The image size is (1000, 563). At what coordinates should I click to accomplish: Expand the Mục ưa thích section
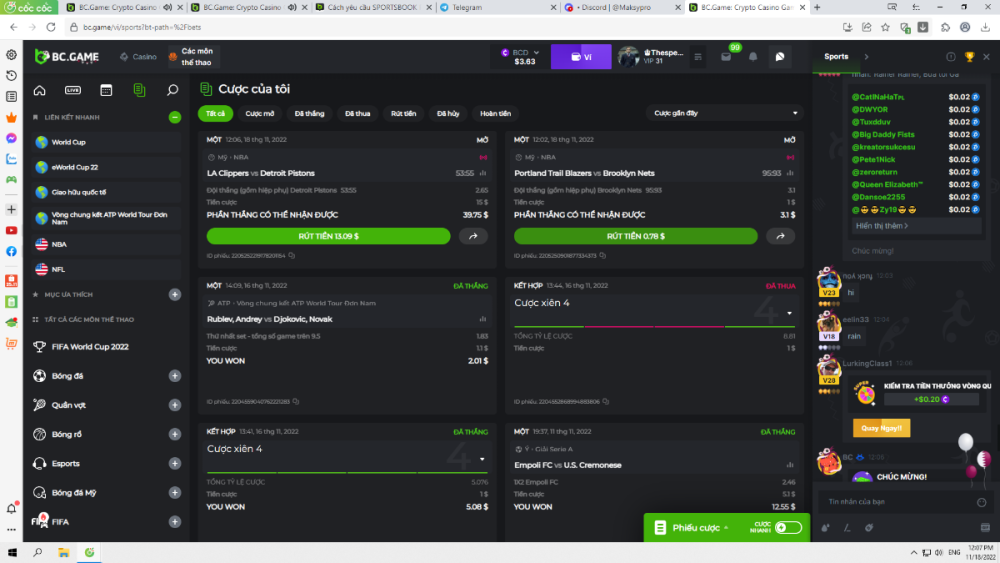point(175,294)
